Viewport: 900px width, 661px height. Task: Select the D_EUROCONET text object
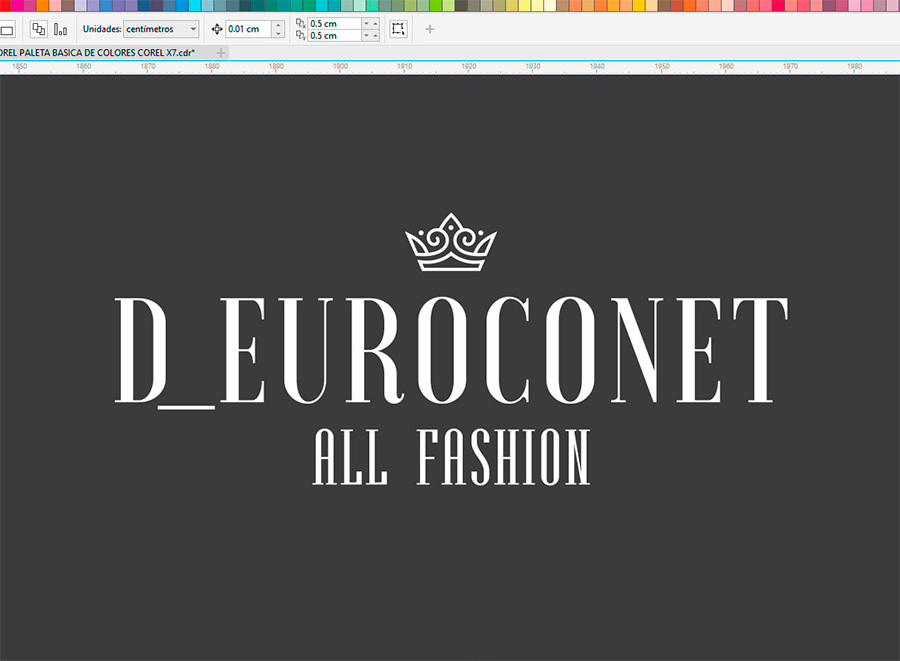point(451,350)
